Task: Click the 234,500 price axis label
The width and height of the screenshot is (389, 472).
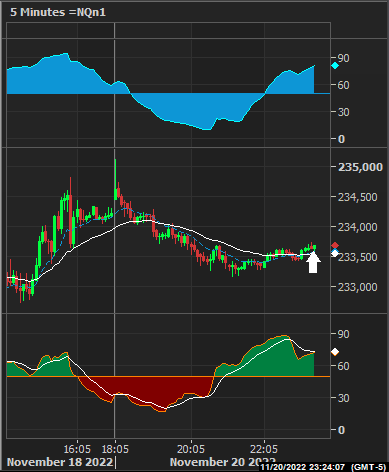Action: (x=358, y=197)
